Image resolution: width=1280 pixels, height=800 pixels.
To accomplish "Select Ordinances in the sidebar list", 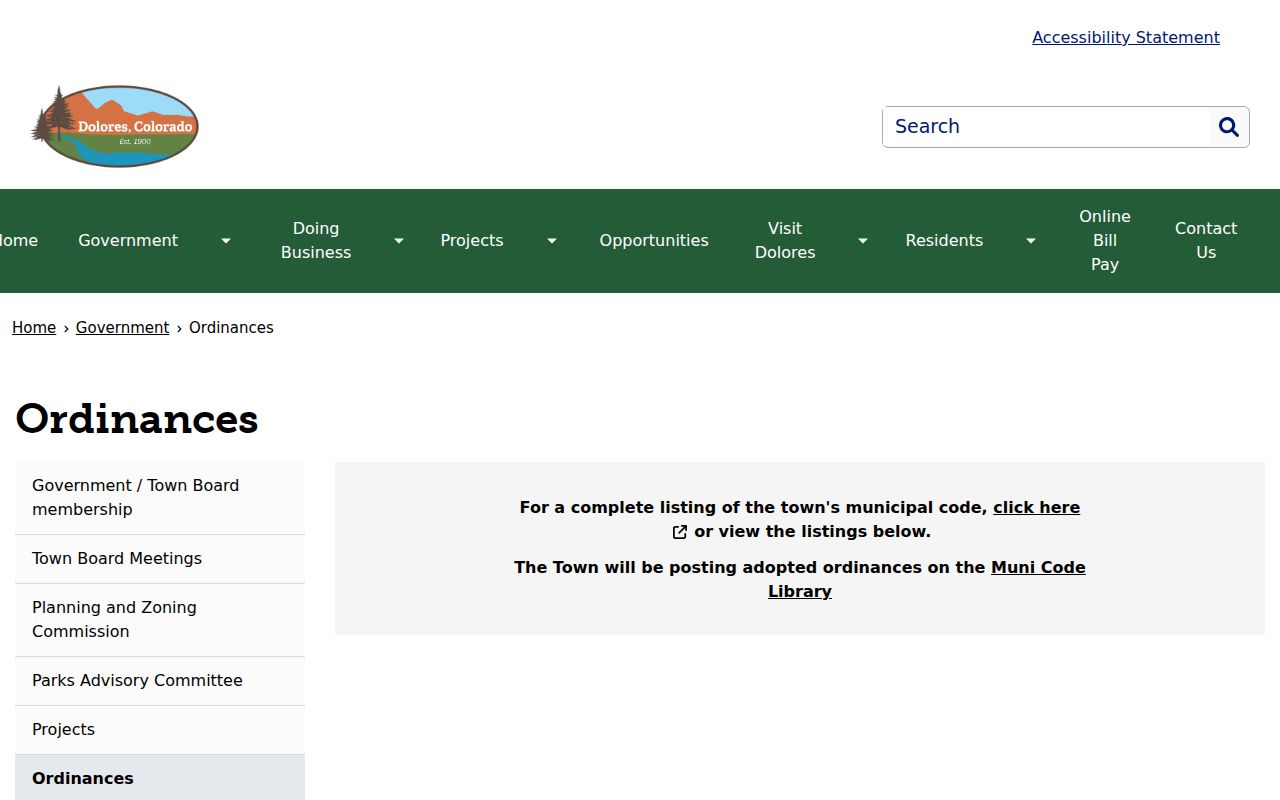I will 160,778.
